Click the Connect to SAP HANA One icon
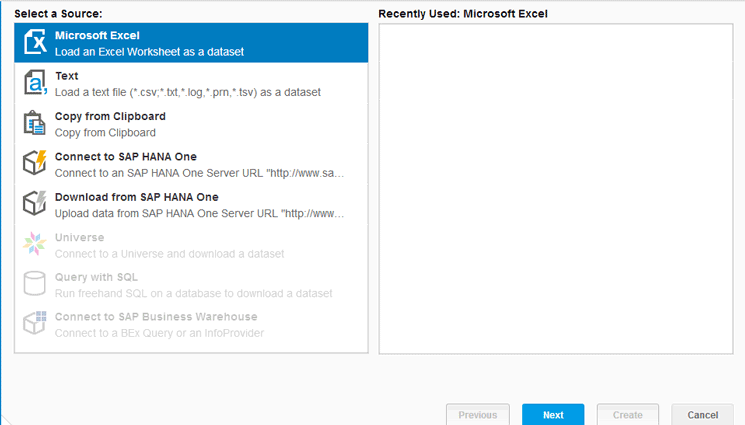The image size is (745, 425). pos(35,164)
